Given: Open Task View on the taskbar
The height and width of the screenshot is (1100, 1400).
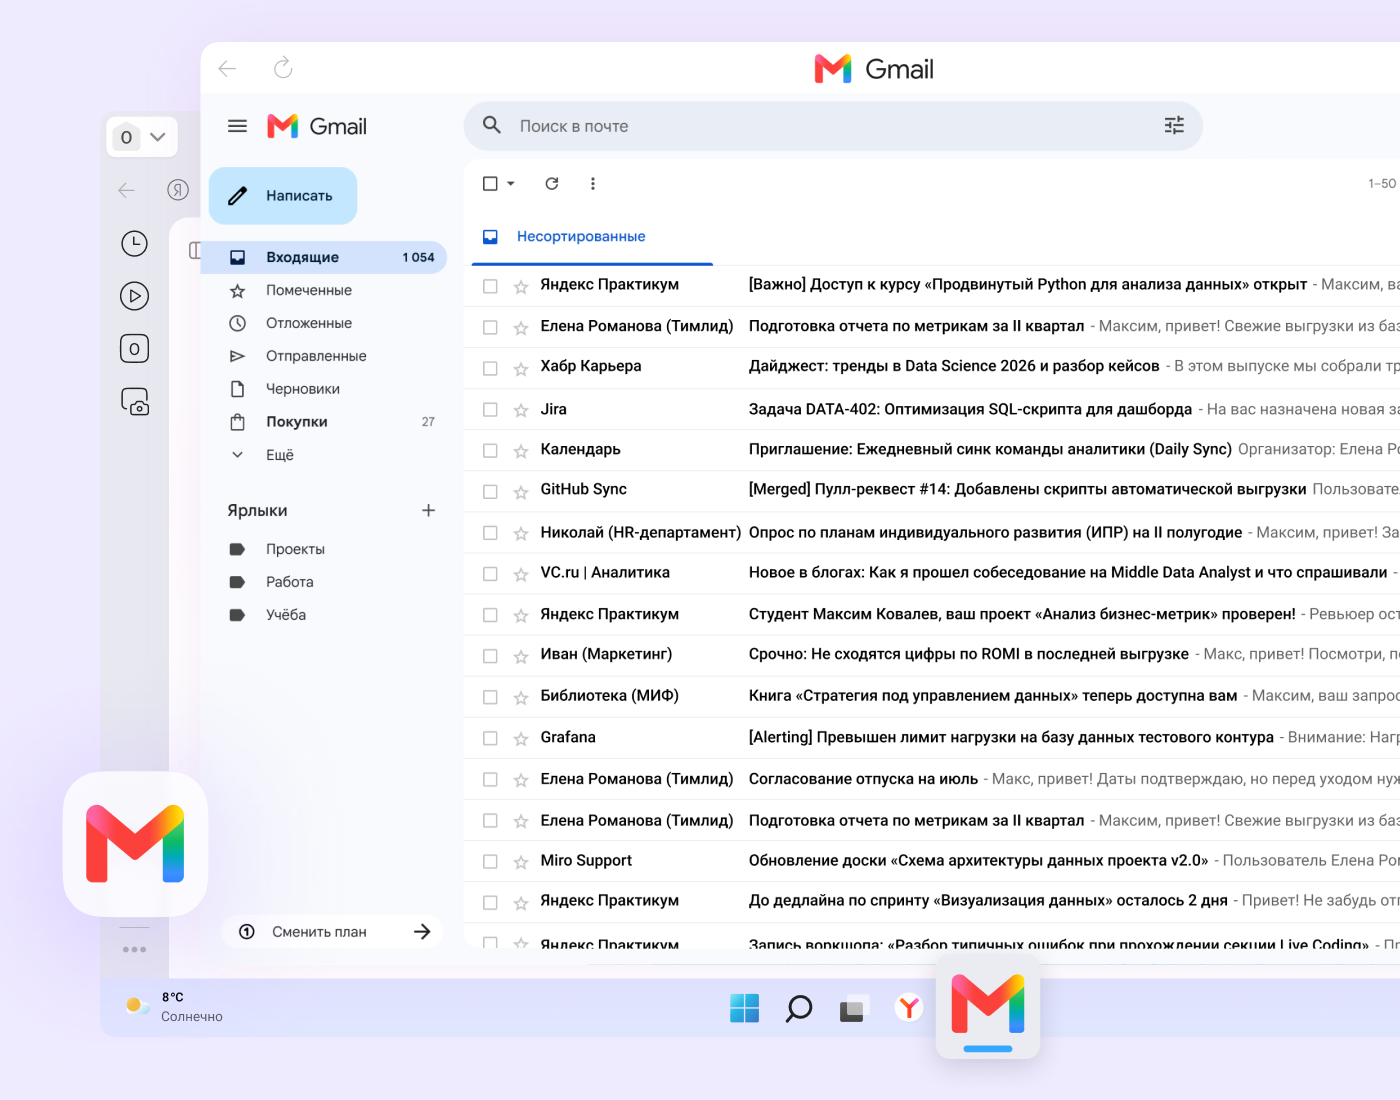Looking at the screenshot, I should click(852, 1009).
